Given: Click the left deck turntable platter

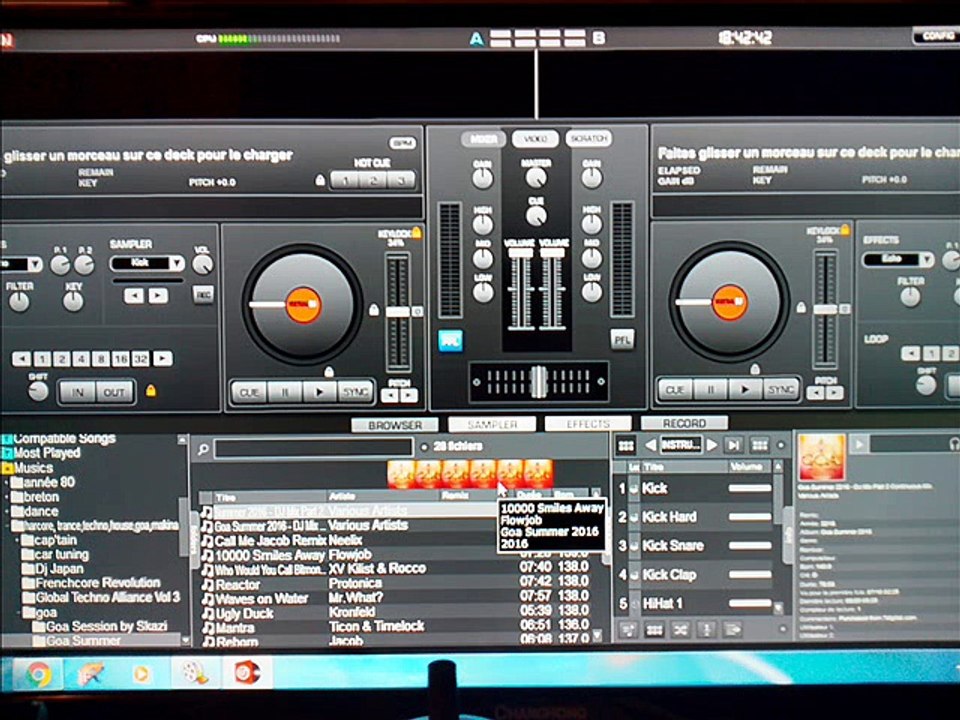Looking at the screenshot, I should click(x=302, y=304).
